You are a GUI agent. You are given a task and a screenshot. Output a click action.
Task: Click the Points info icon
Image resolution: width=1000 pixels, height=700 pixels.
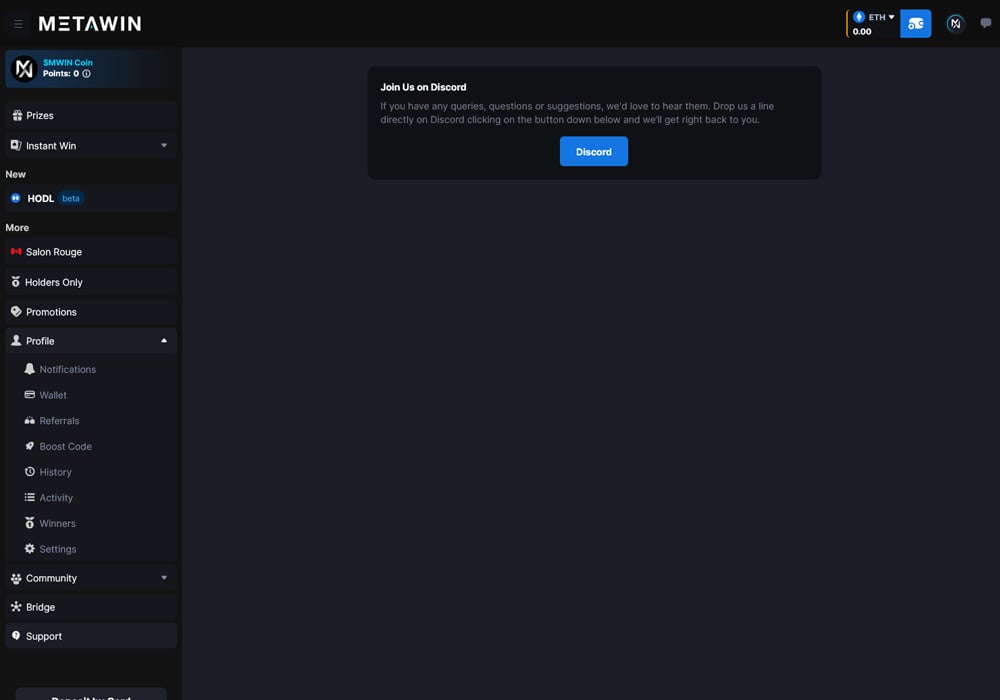click(x=87, y=73)
